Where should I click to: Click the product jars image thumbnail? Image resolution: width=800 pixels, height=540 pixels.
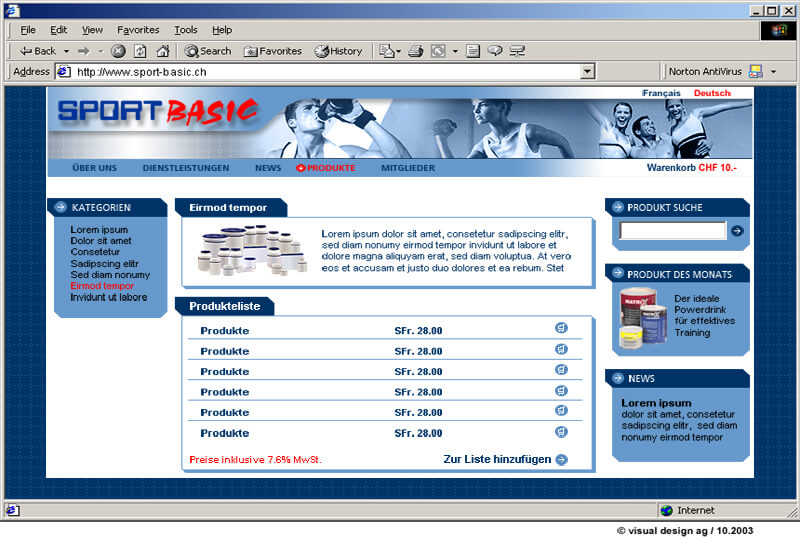click(252, 250)
